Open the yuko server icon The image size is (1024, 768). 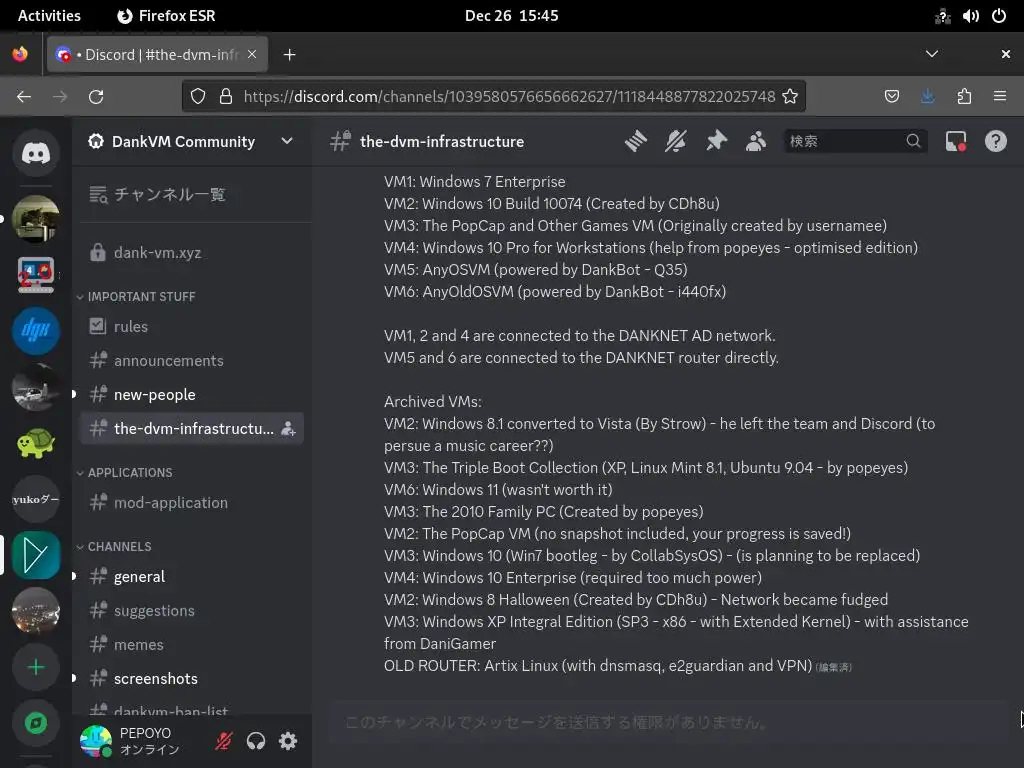coord(36,500)
